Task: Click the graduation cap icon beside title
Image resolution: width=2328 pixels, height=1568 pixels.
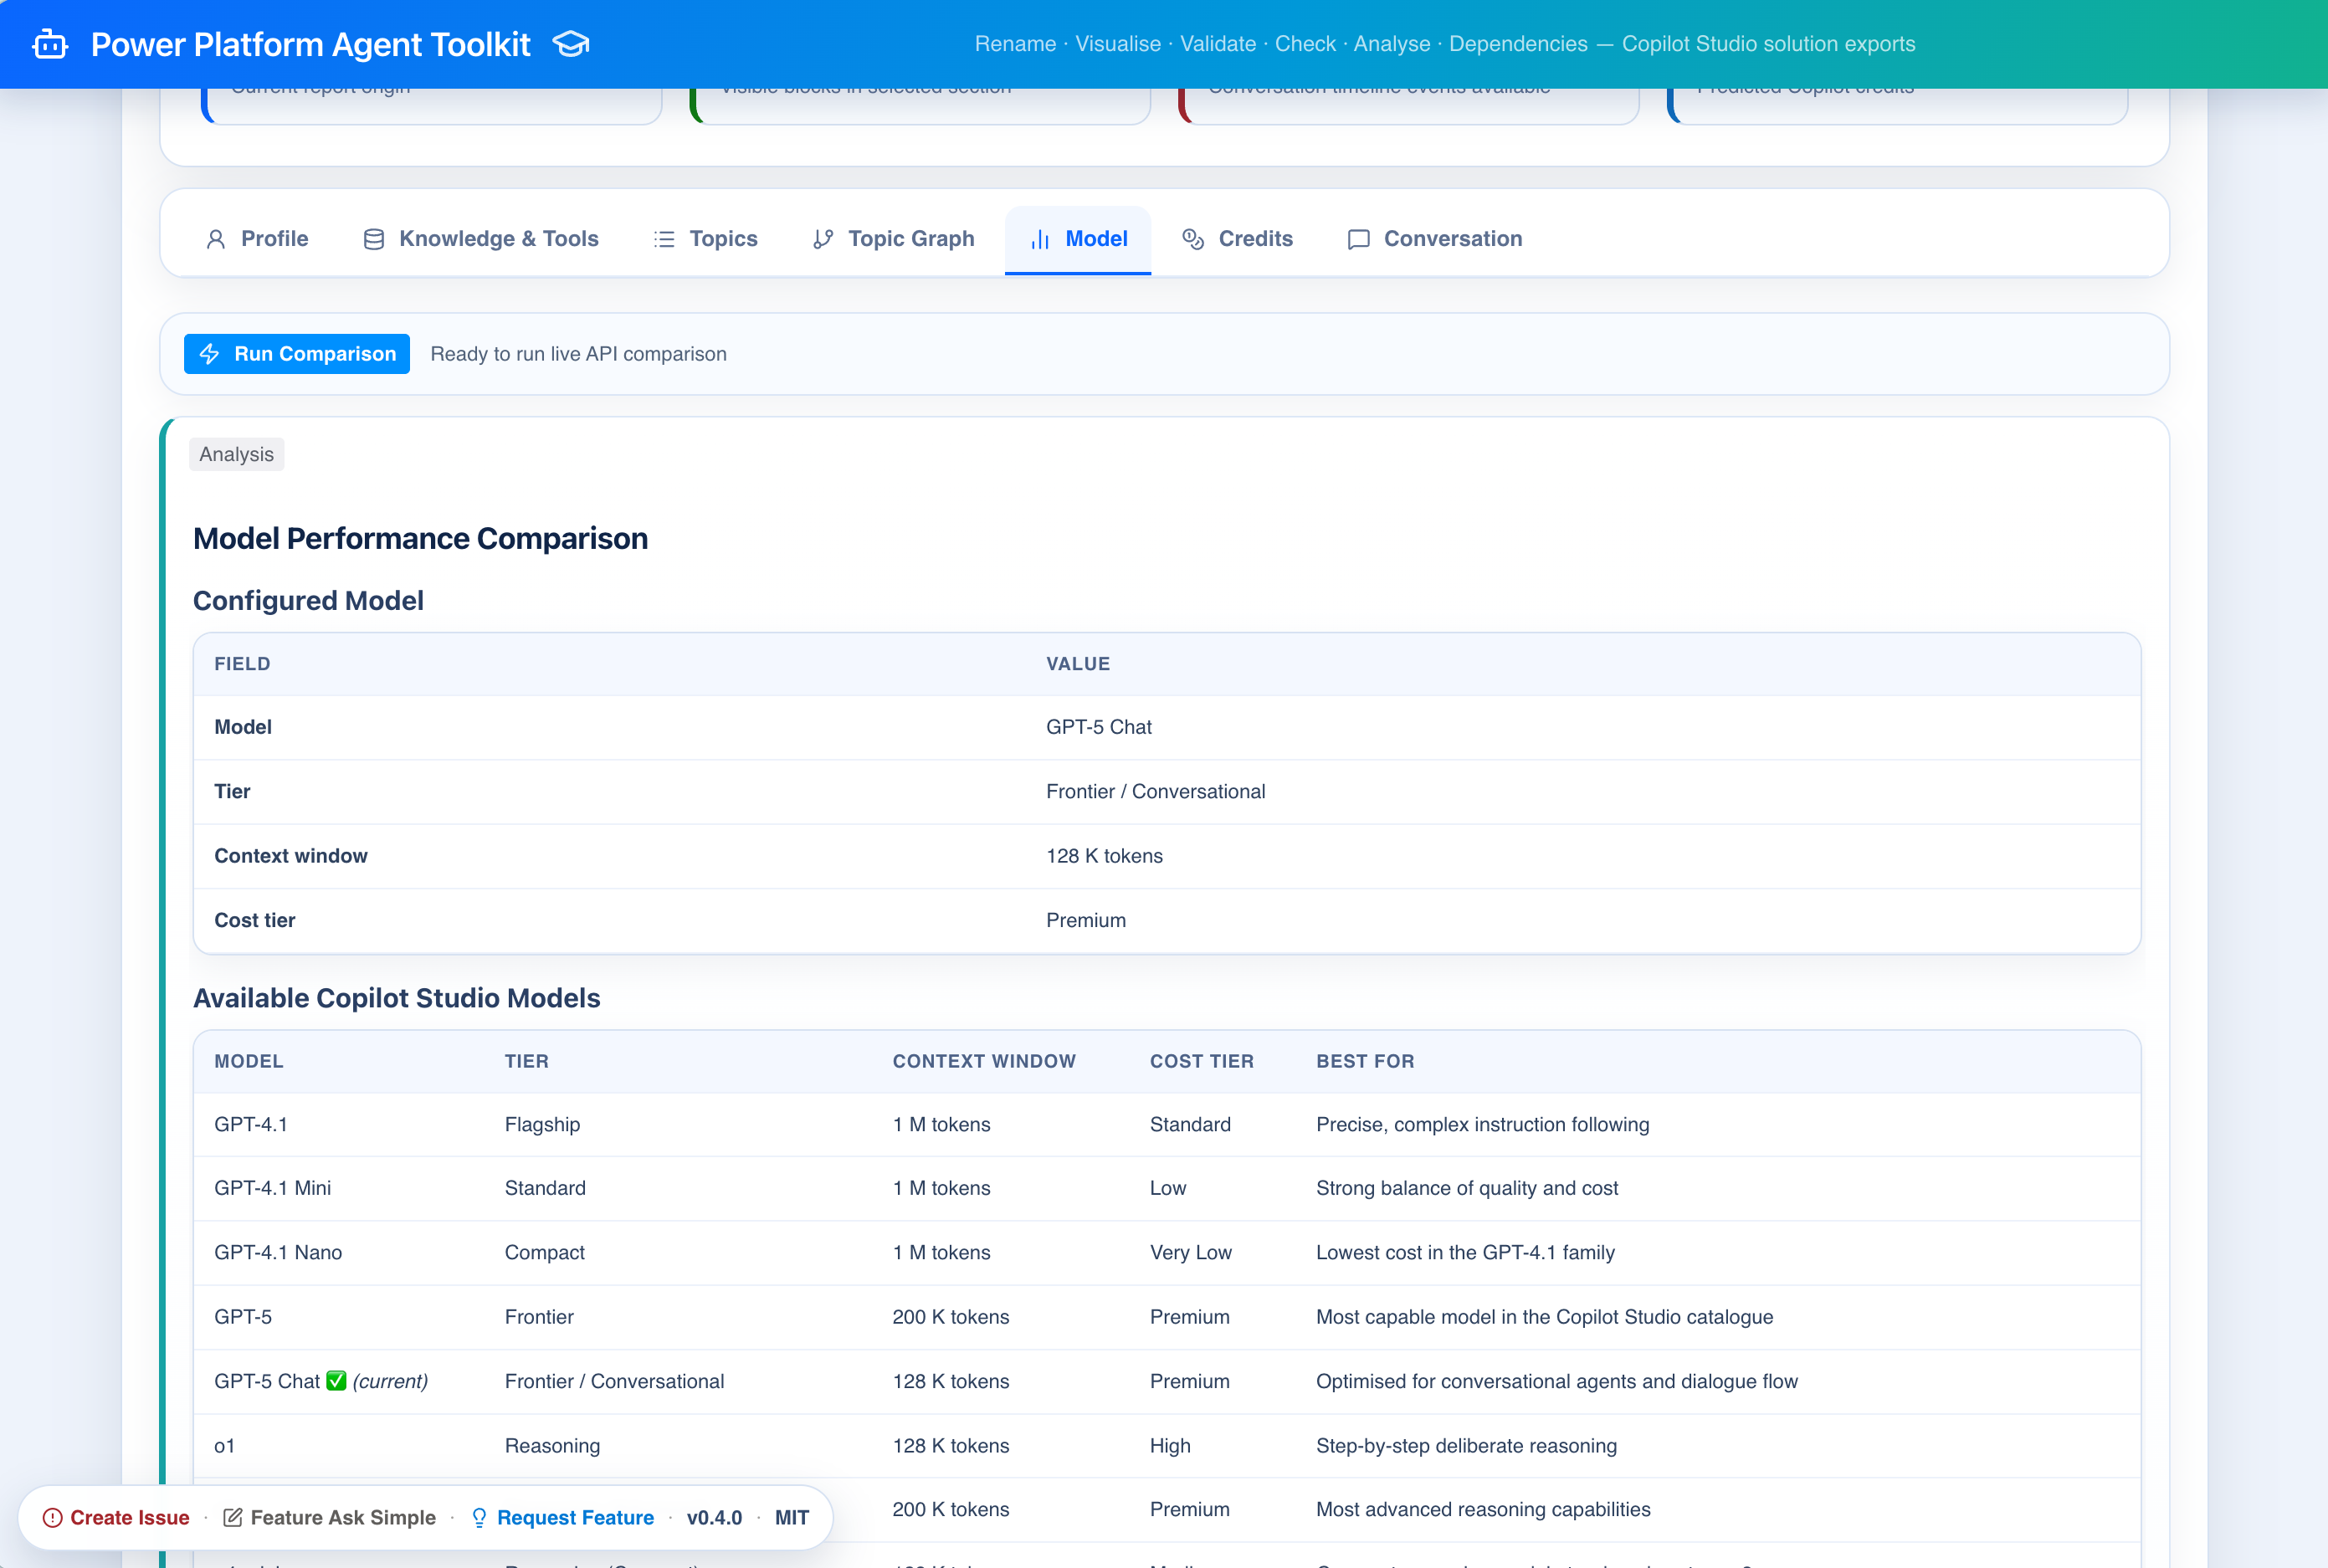Action: pyautogui.click(x=571, y=44)
